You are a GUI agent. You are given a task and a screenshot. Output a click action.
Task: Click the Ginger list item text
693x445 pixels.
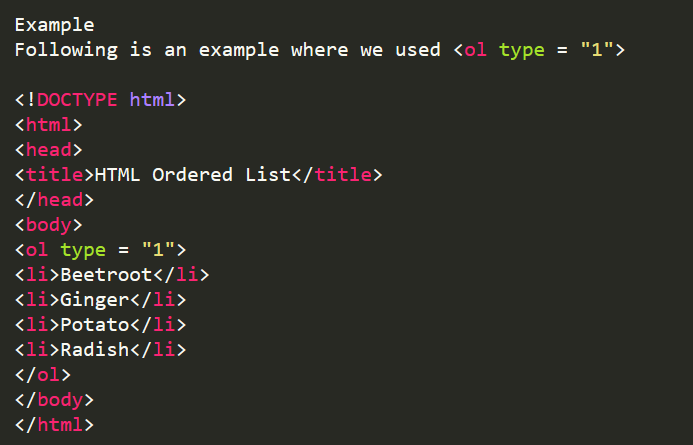point(95,300)
